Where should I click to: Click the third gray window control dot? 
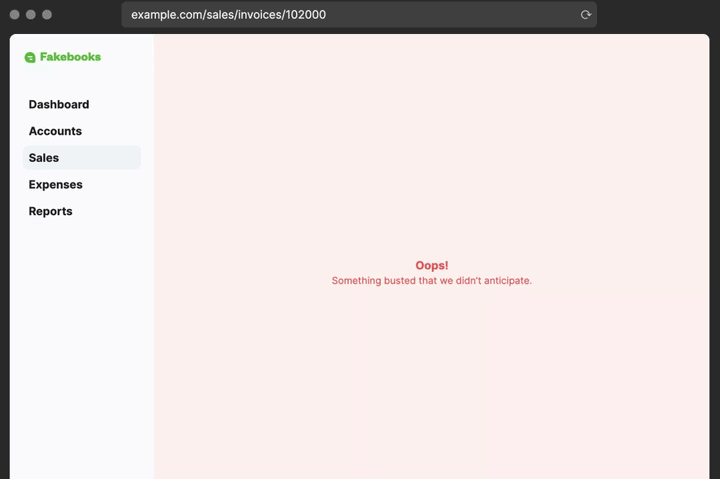pyautogui.click(x=47, y=15)
